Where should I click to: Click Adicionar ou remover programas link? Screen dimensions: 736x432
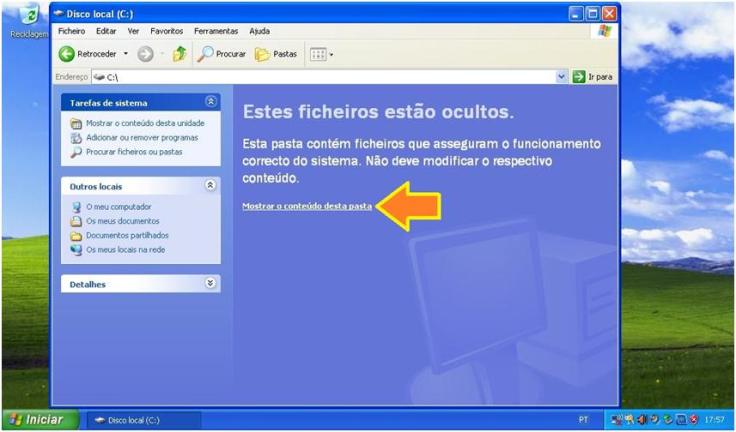pos(142,138)
